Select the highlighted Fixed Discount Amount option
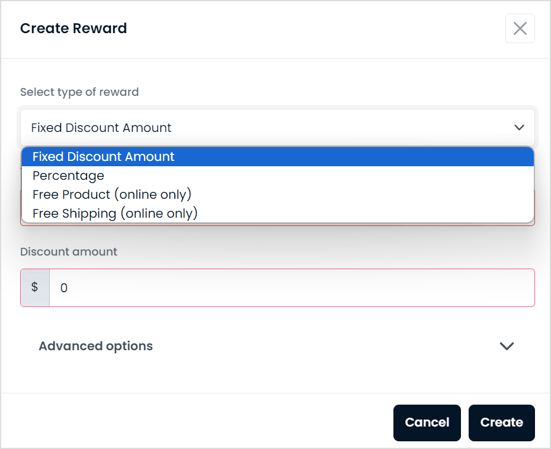 pyautogui.click(x=278, y=157)
